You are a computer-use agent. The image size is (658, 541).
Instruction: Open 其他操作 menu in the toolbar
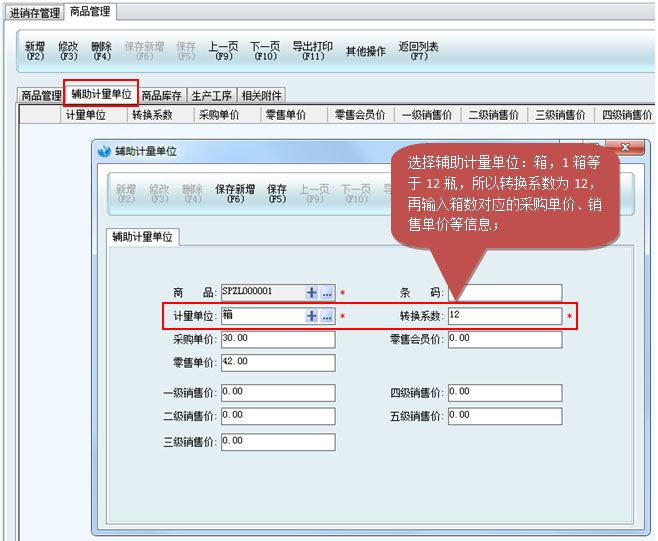[x=365, y=51]
